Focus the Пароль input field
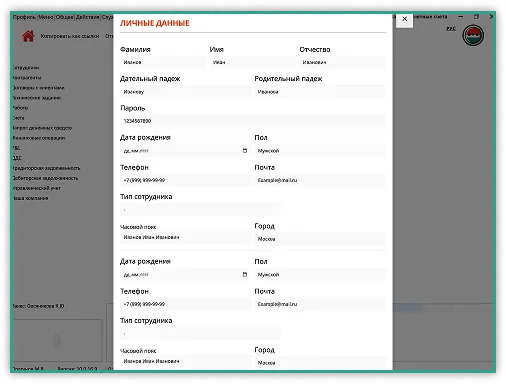The height and width of the screenshot is (384, 506). click(253, 121)
